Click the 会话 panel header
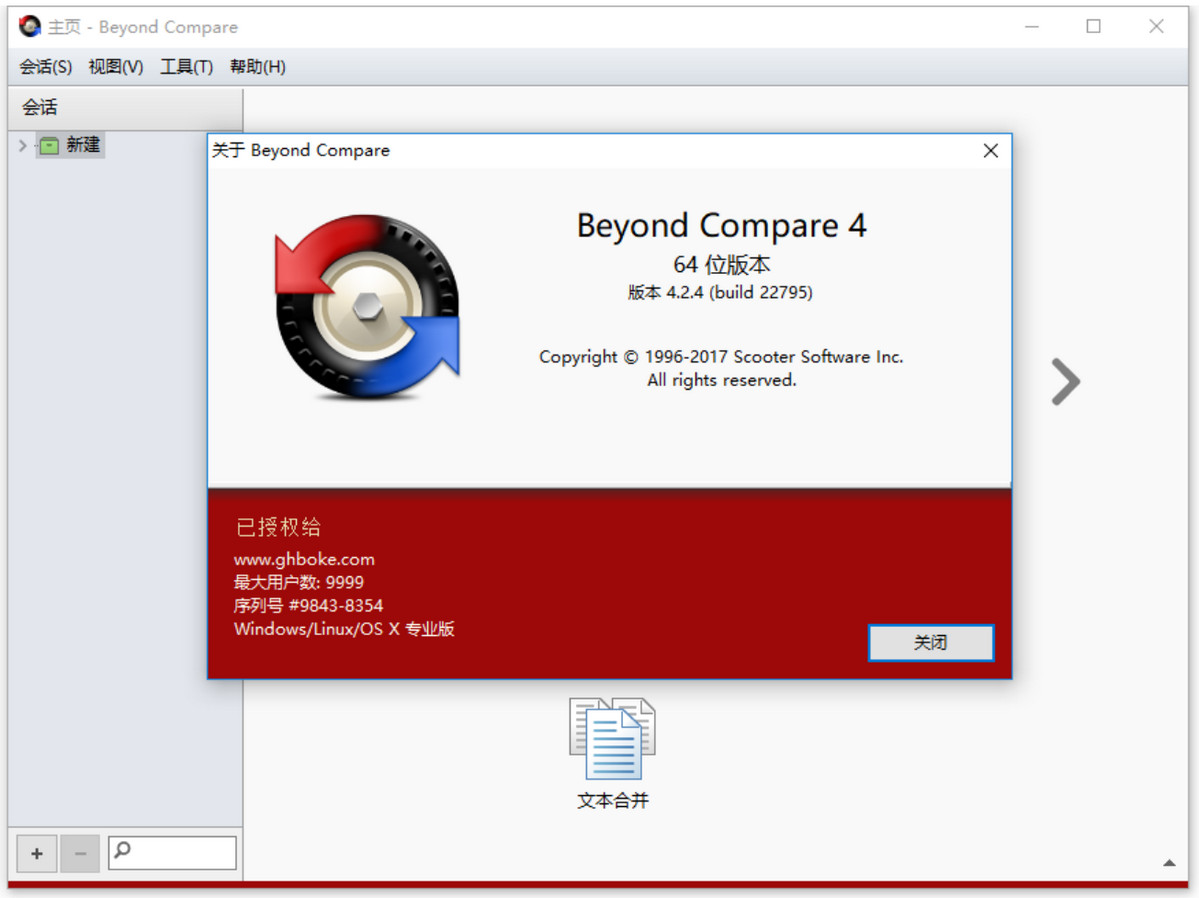The height and width of the screenshot is (898, 1199). click(125, 108)
